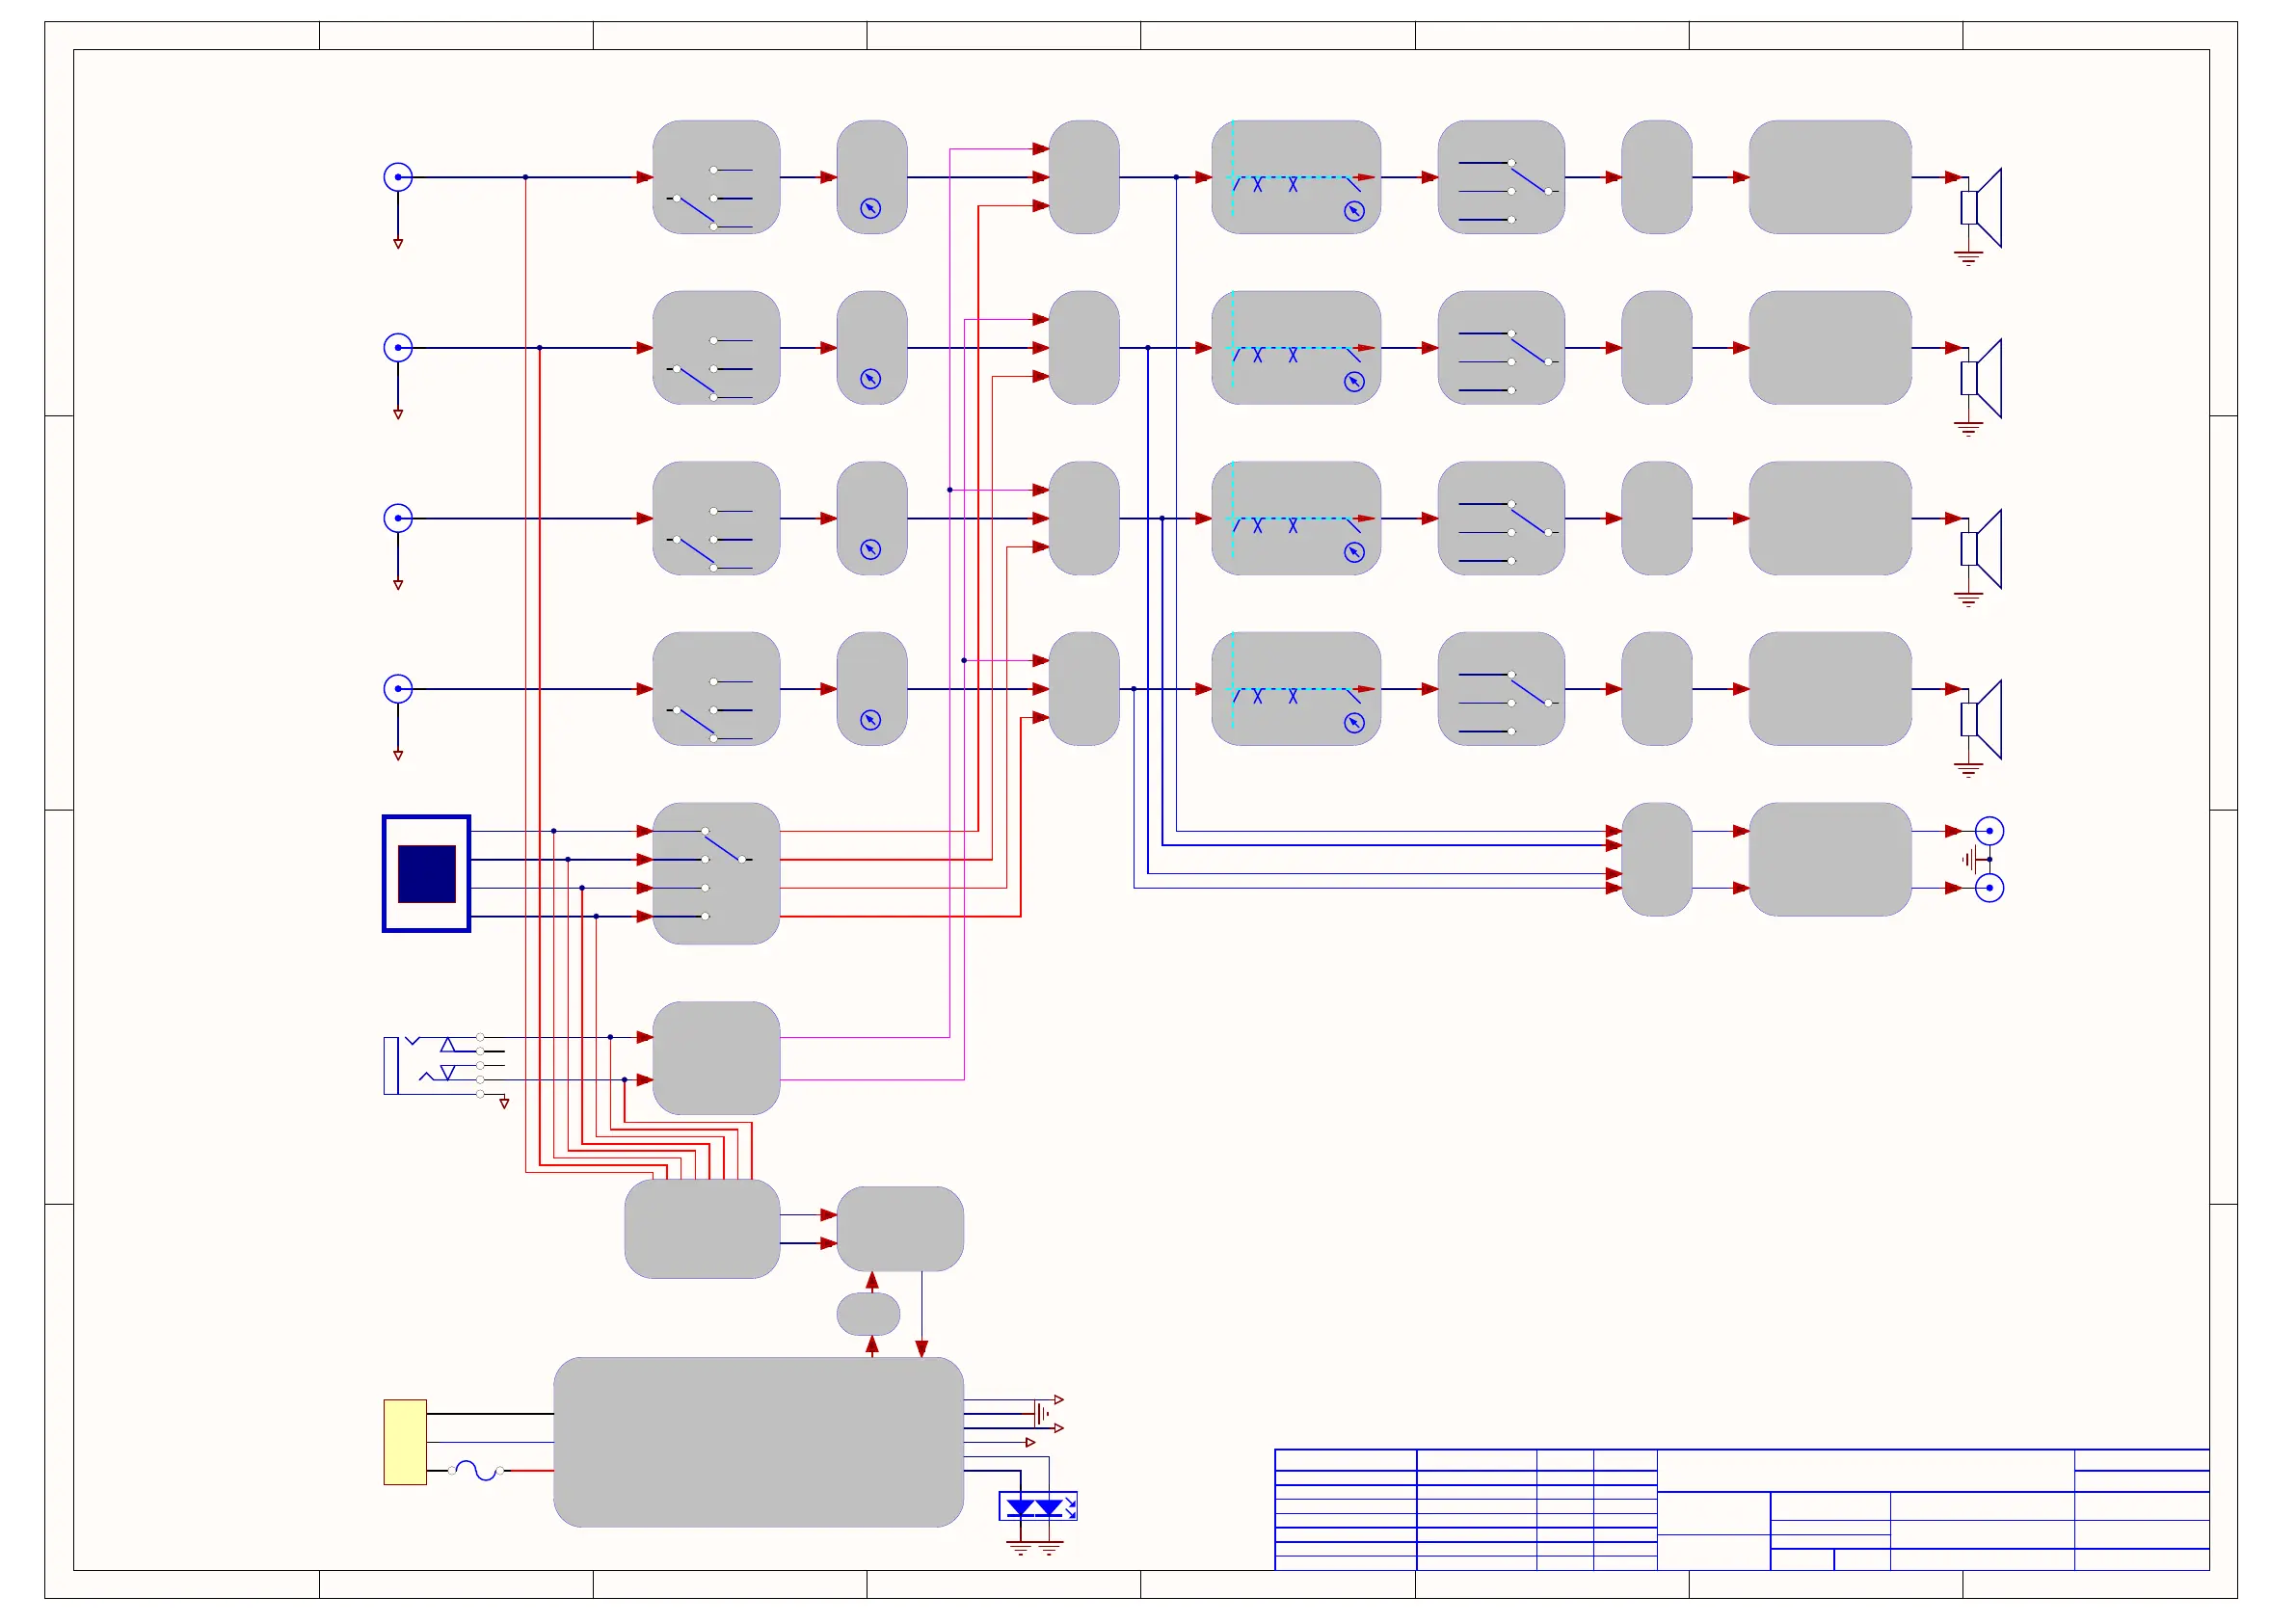Viewport: 2296px width, 1623px height.
Task: Click the speaker symbol in the third channel row
Action: (1981, 549)
